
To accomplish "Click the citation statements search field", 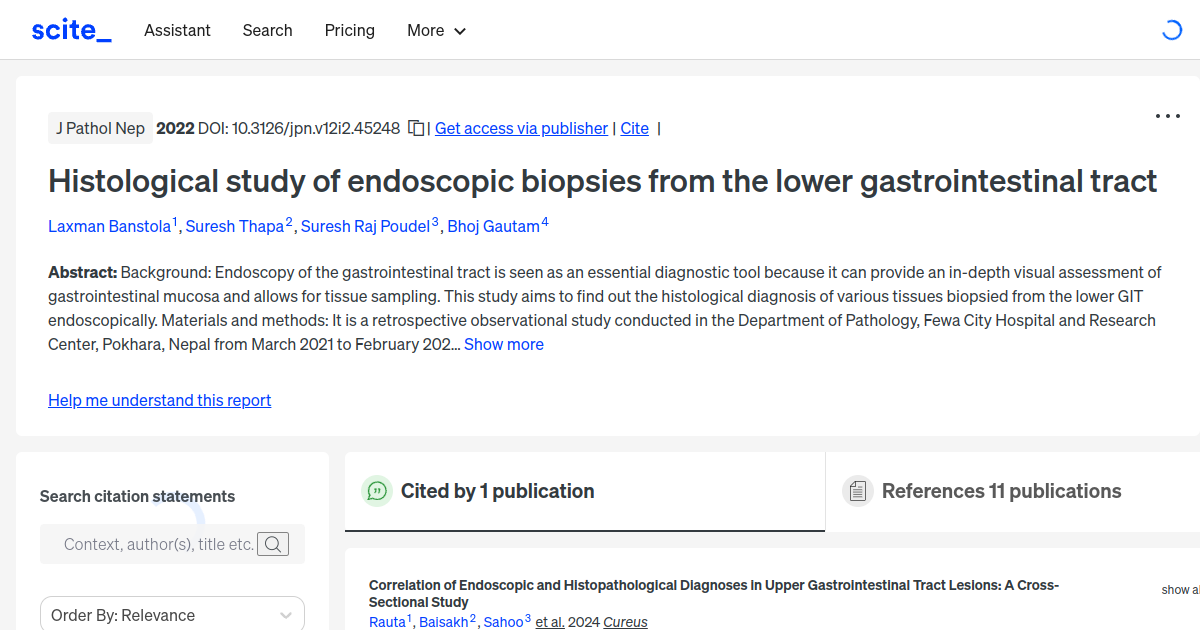I will 160,544.
